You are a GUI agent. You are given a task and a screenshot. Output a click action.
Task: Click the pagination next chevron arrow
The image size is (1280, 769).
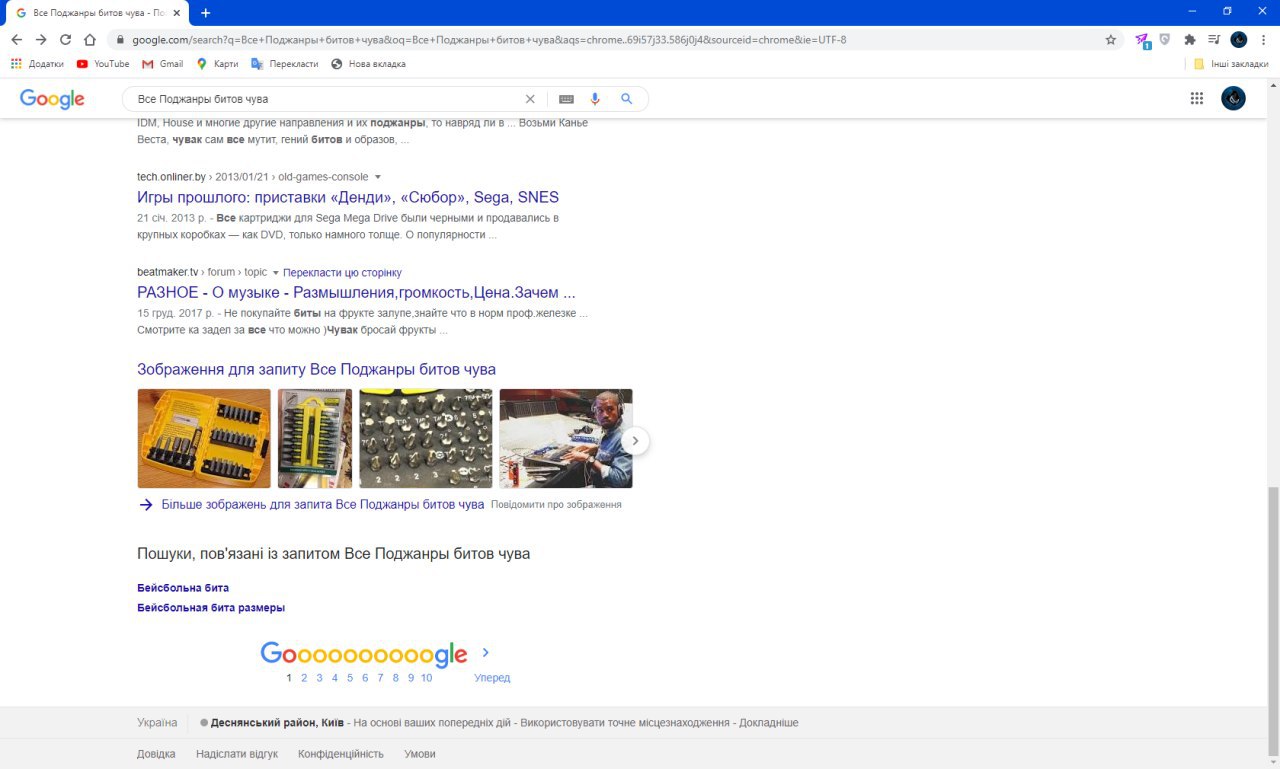coord(486,653)
